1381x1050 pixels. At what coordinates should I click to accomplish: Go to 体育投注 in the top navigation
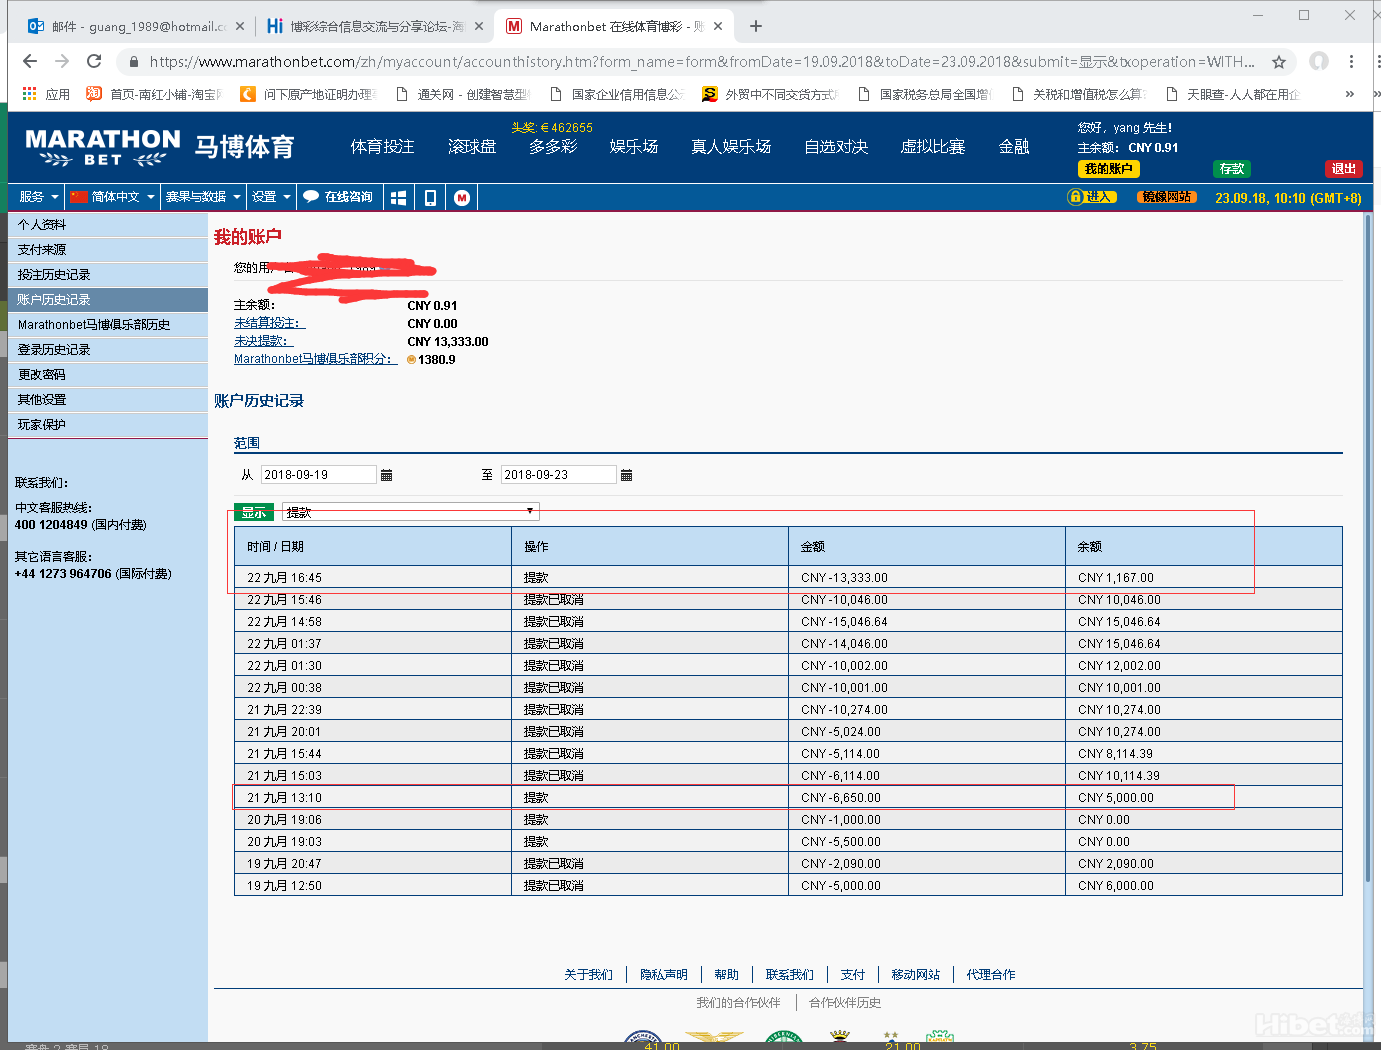click(x=382, y=147)
